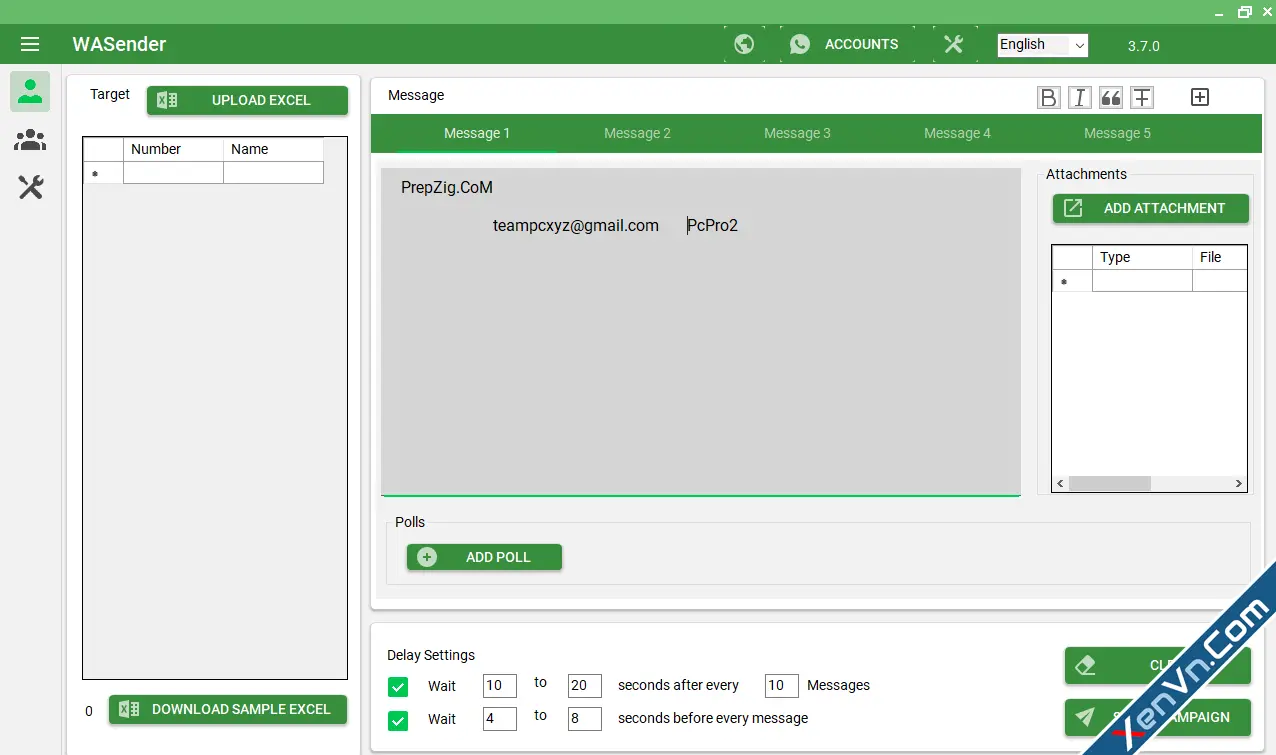Switch to the Message 4 tab
This screenshot has height=755, width=1276.
click(x=957, y=133)
